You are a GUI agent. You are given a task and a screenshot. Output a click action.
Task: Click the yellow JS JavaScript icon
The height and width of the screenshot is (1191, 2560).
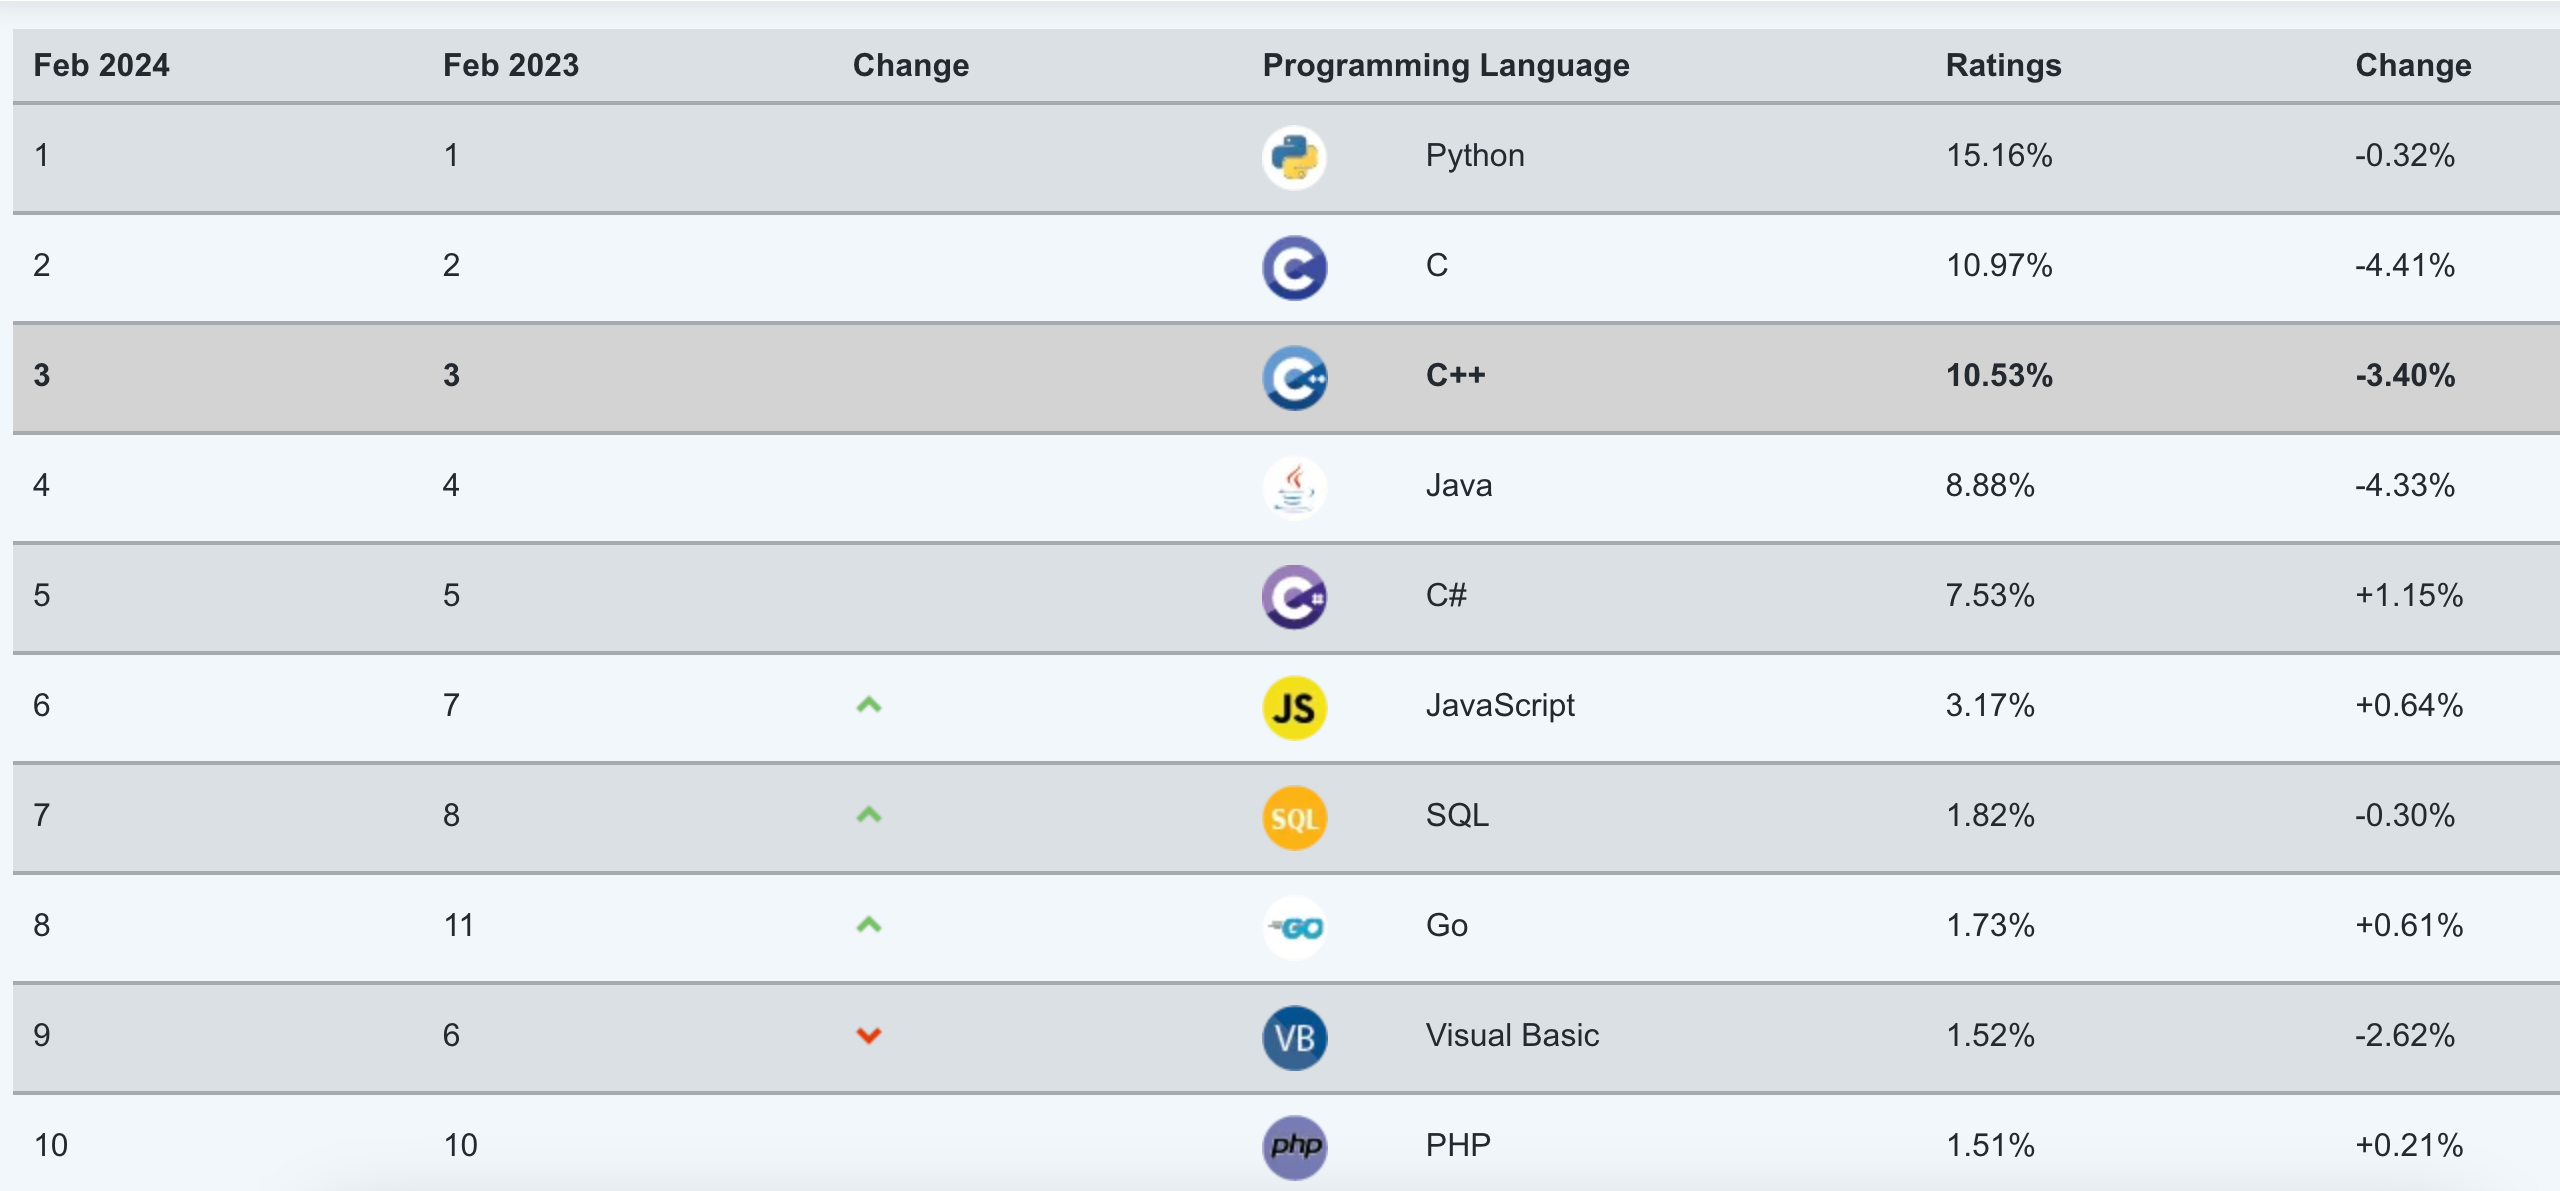pyautogui.click(x=1294, y=705)
